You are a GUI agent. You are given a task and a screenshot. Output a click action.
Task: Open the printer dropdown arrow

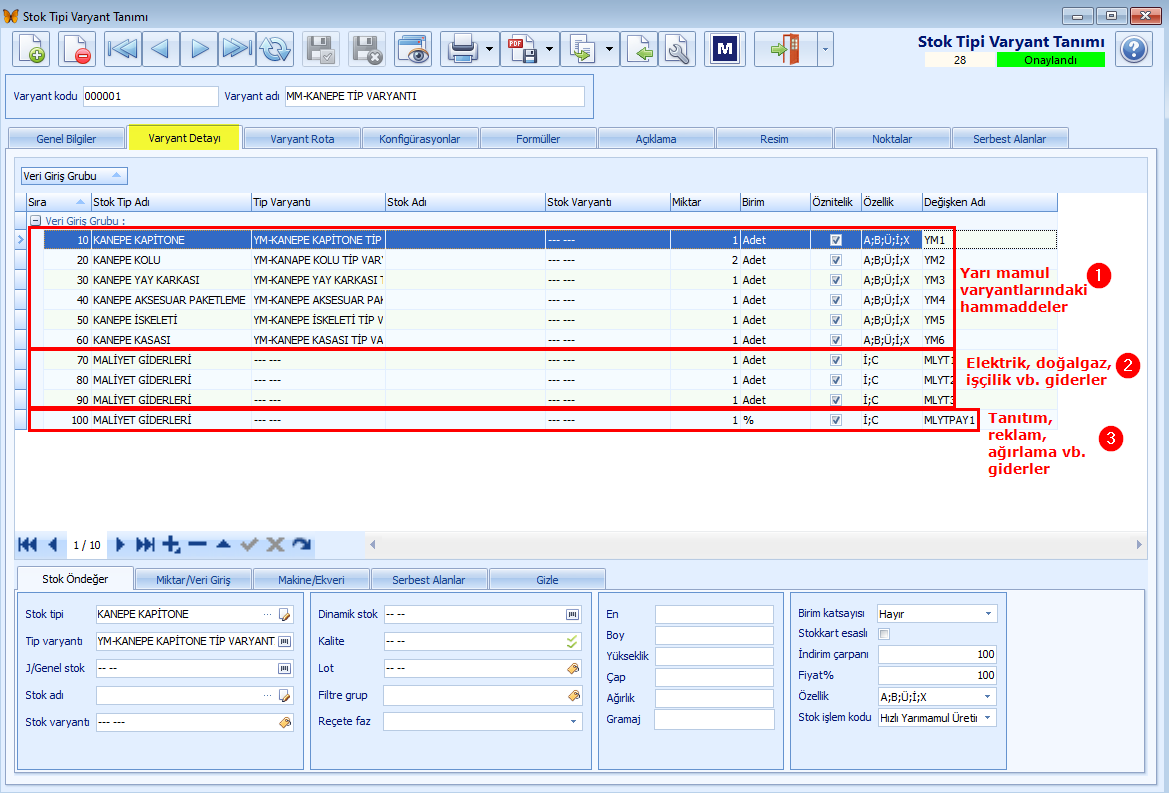coord(490,49)
